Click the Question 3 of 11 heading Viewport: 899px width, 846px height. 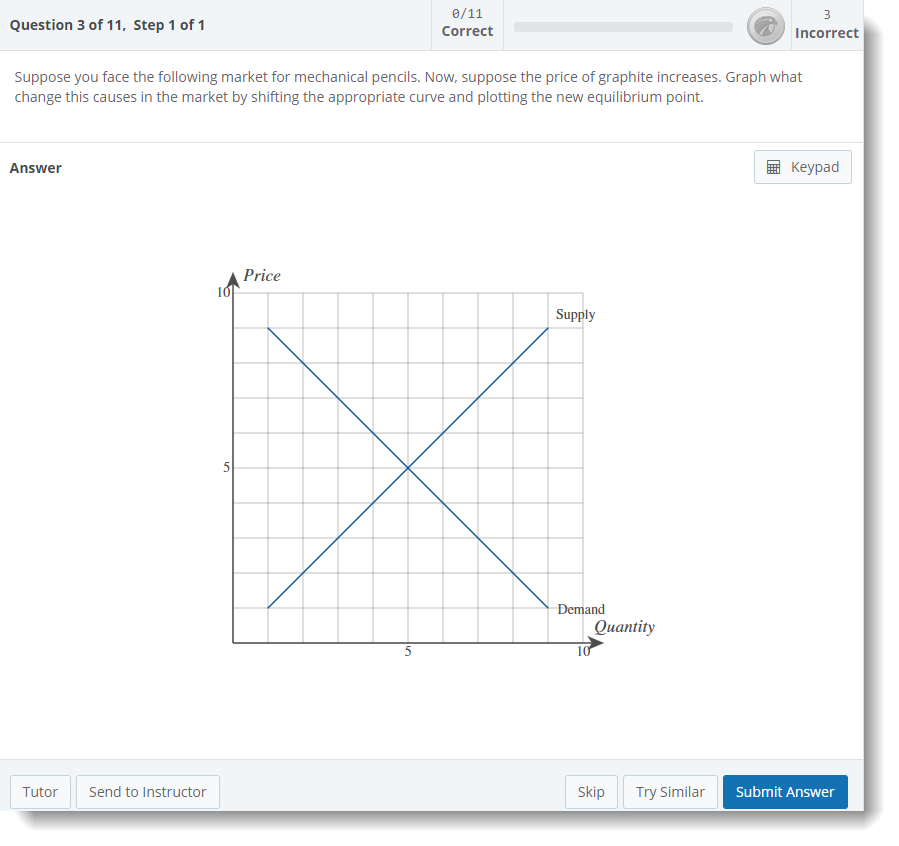click(107, 25)
